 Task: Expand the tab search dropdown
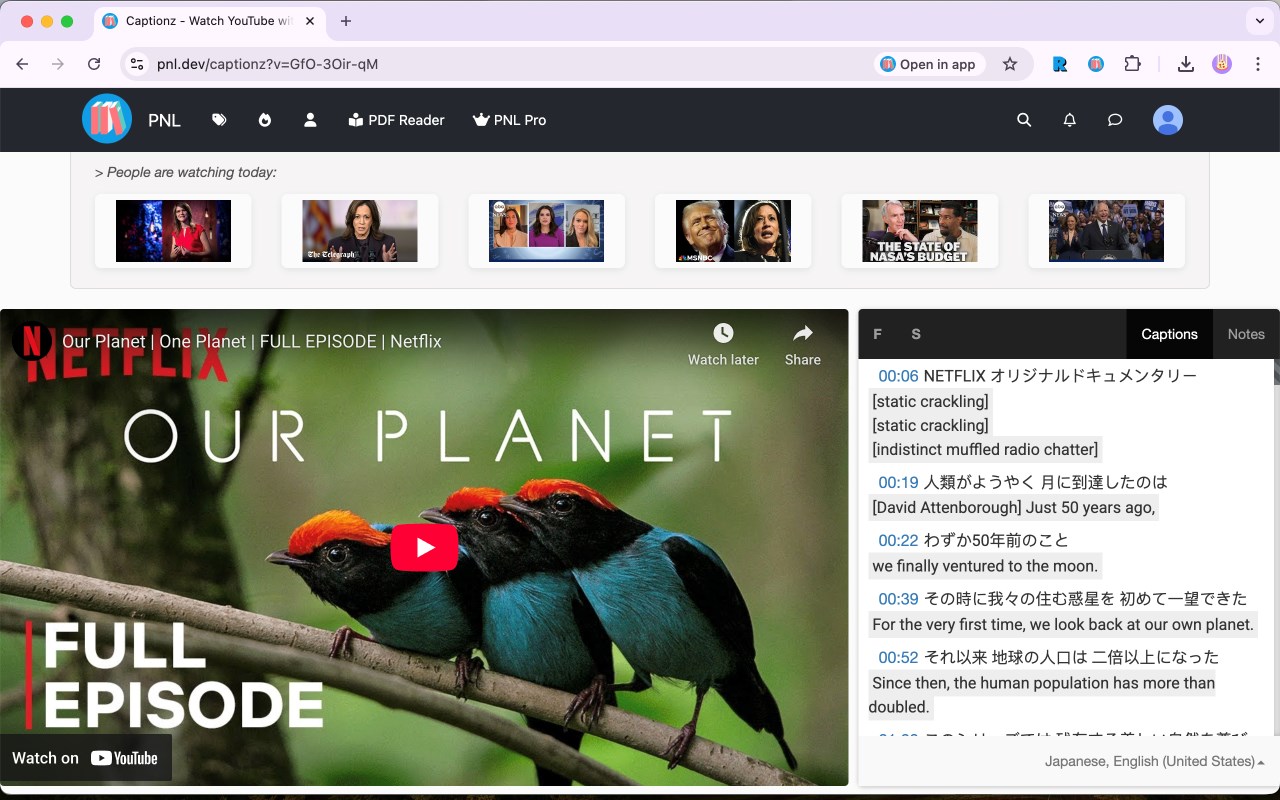[x=1259, y=21]
